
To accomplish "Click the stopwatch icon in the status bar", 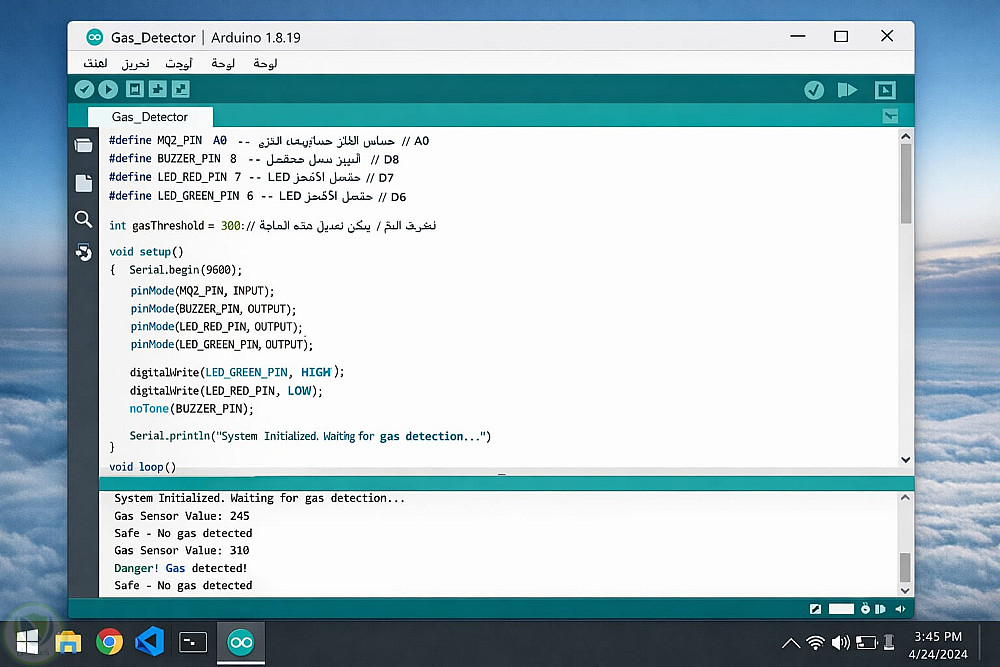I will tap(865, 608).
